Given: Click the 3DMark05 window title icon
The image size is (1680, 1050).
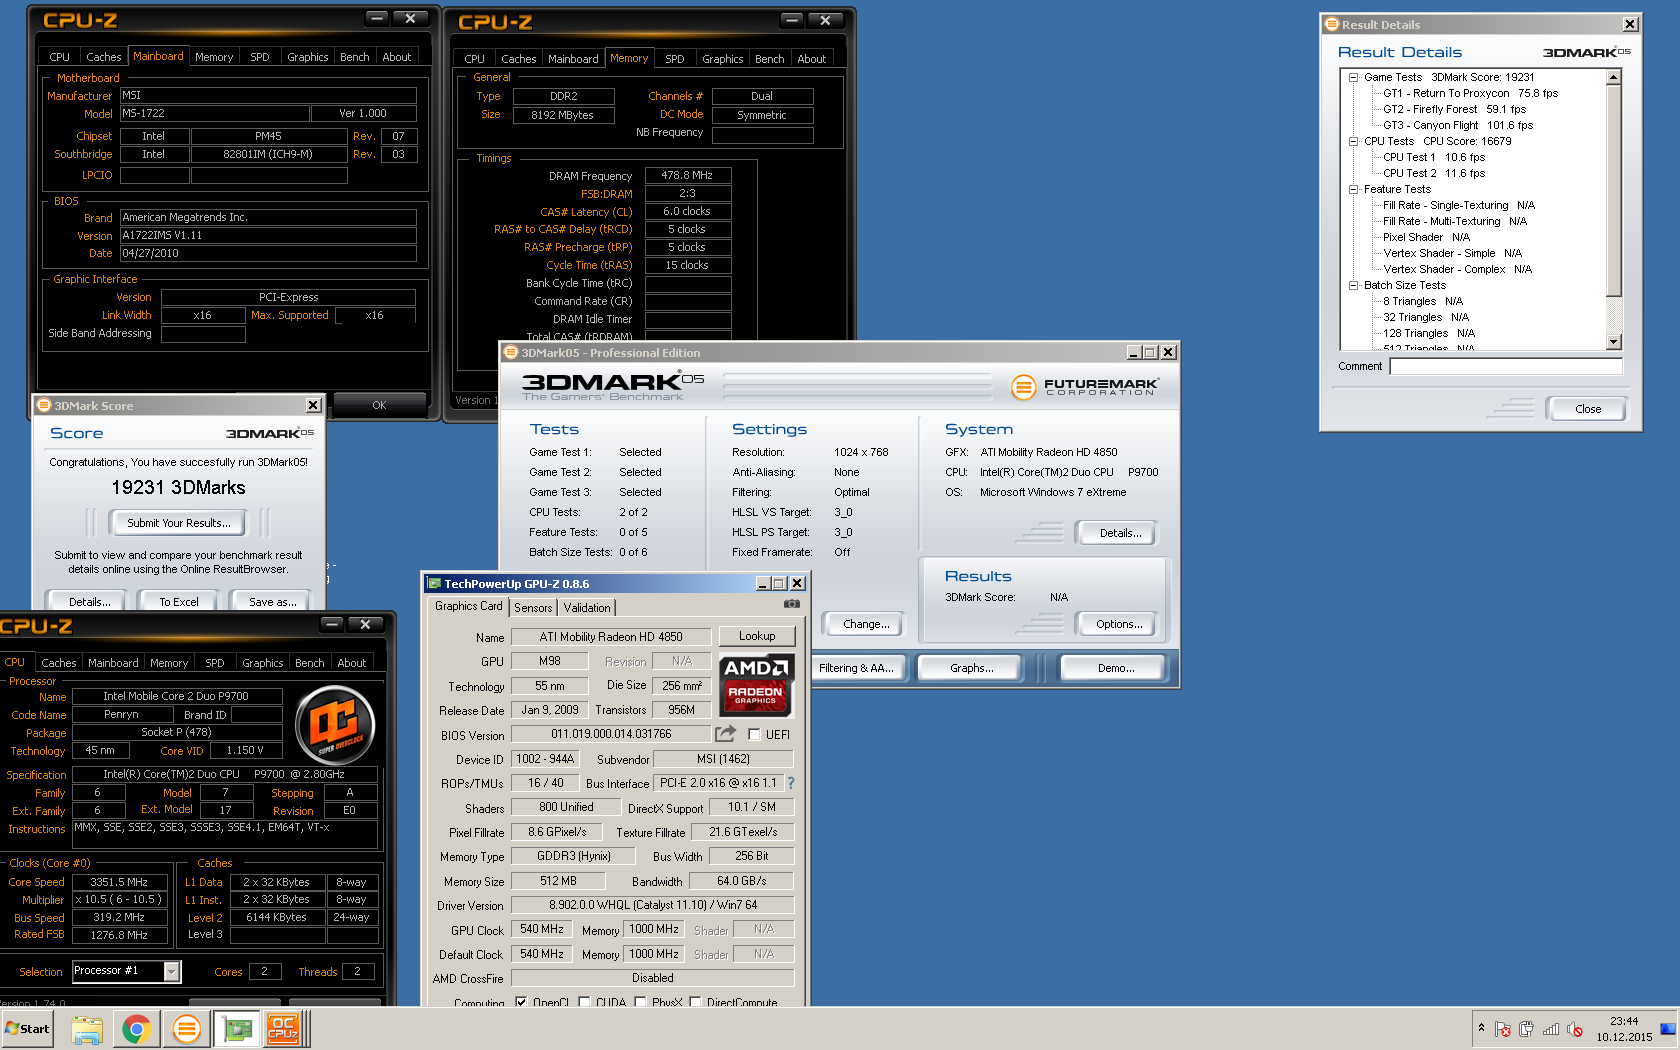Looking at the screenshot, I should point(511,352).
